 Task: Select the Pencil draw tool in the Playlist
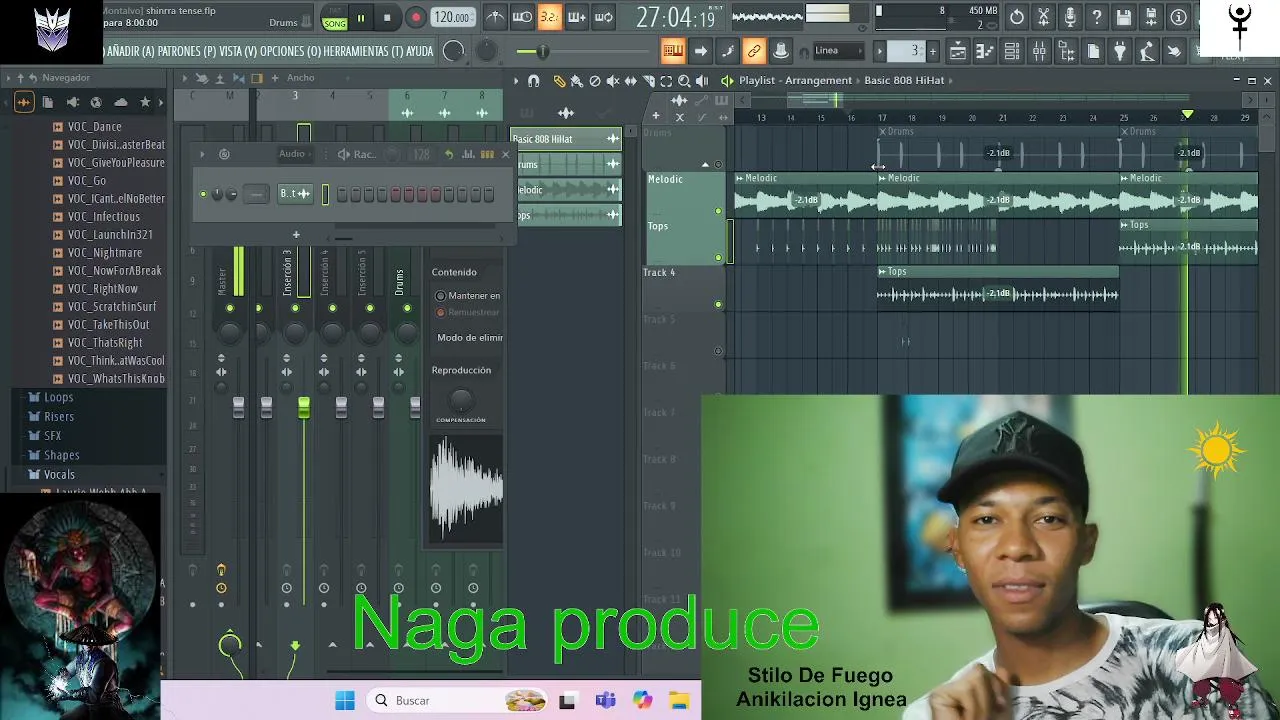[x=559, y=81]
